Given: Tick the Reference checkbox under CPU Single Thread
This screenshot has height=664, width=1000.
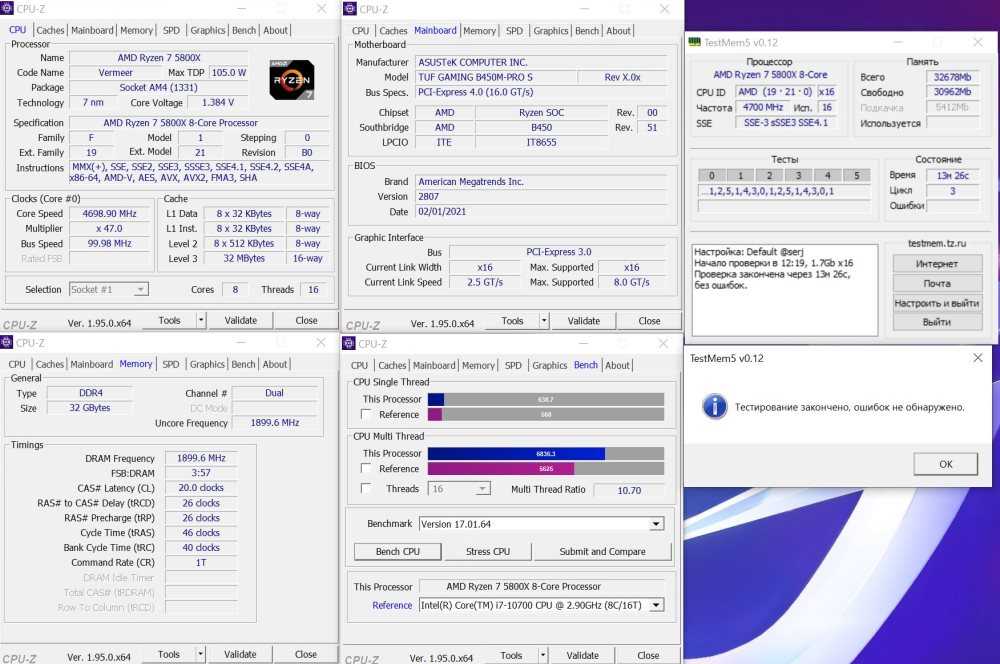Looking at the screenshot, I should pyautogui.click(x=366, y=414).
